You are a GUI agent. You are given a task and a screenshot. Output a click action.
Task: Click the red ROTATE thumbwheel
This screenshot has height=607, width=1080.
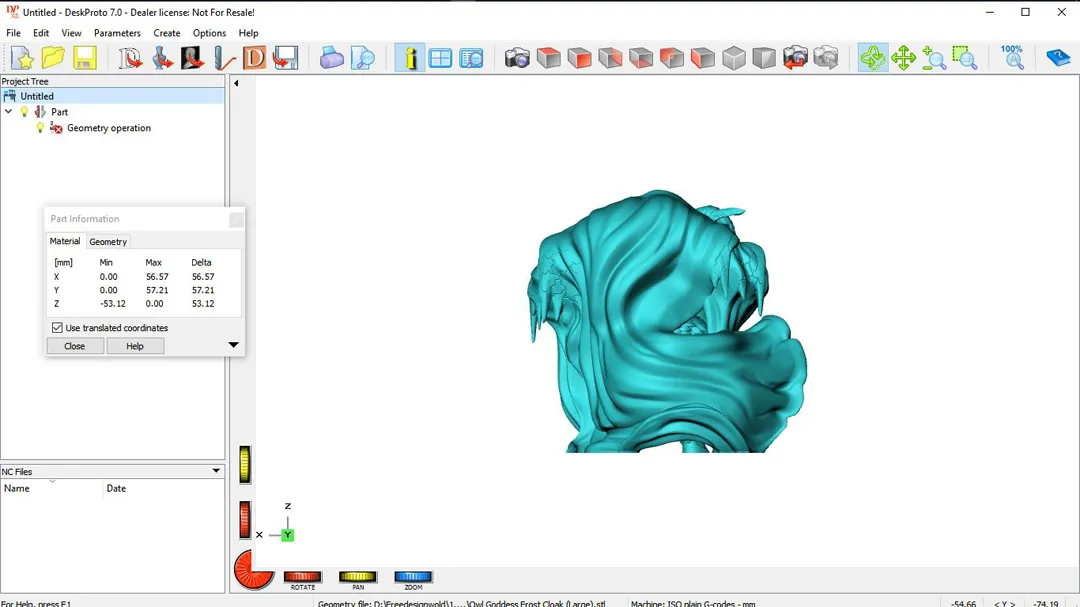coord(302,577)
